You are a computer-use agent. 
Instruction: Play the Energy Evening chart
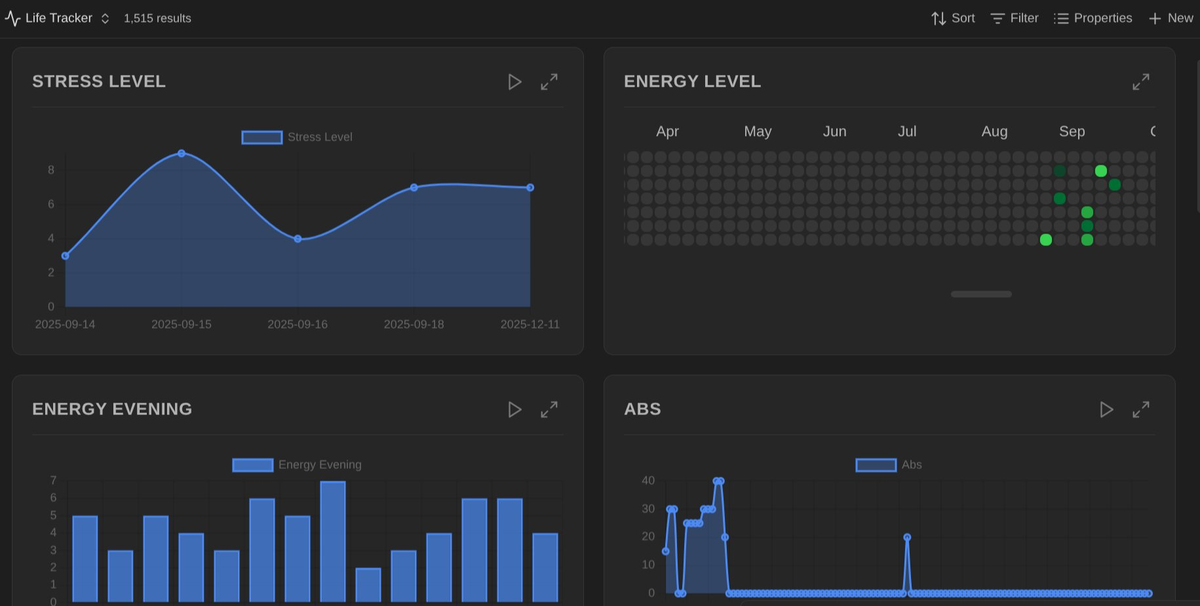pos(514,409)
